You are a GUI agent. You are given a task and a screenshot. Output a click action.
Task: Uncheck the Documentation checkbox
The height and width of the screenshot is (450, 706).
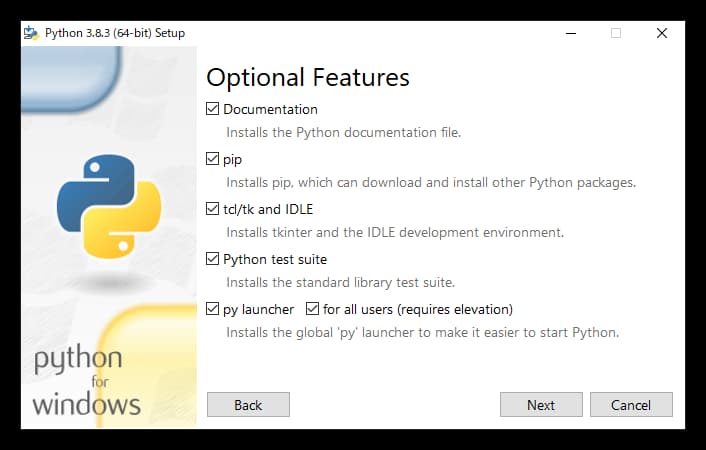[x=213, y=109]
